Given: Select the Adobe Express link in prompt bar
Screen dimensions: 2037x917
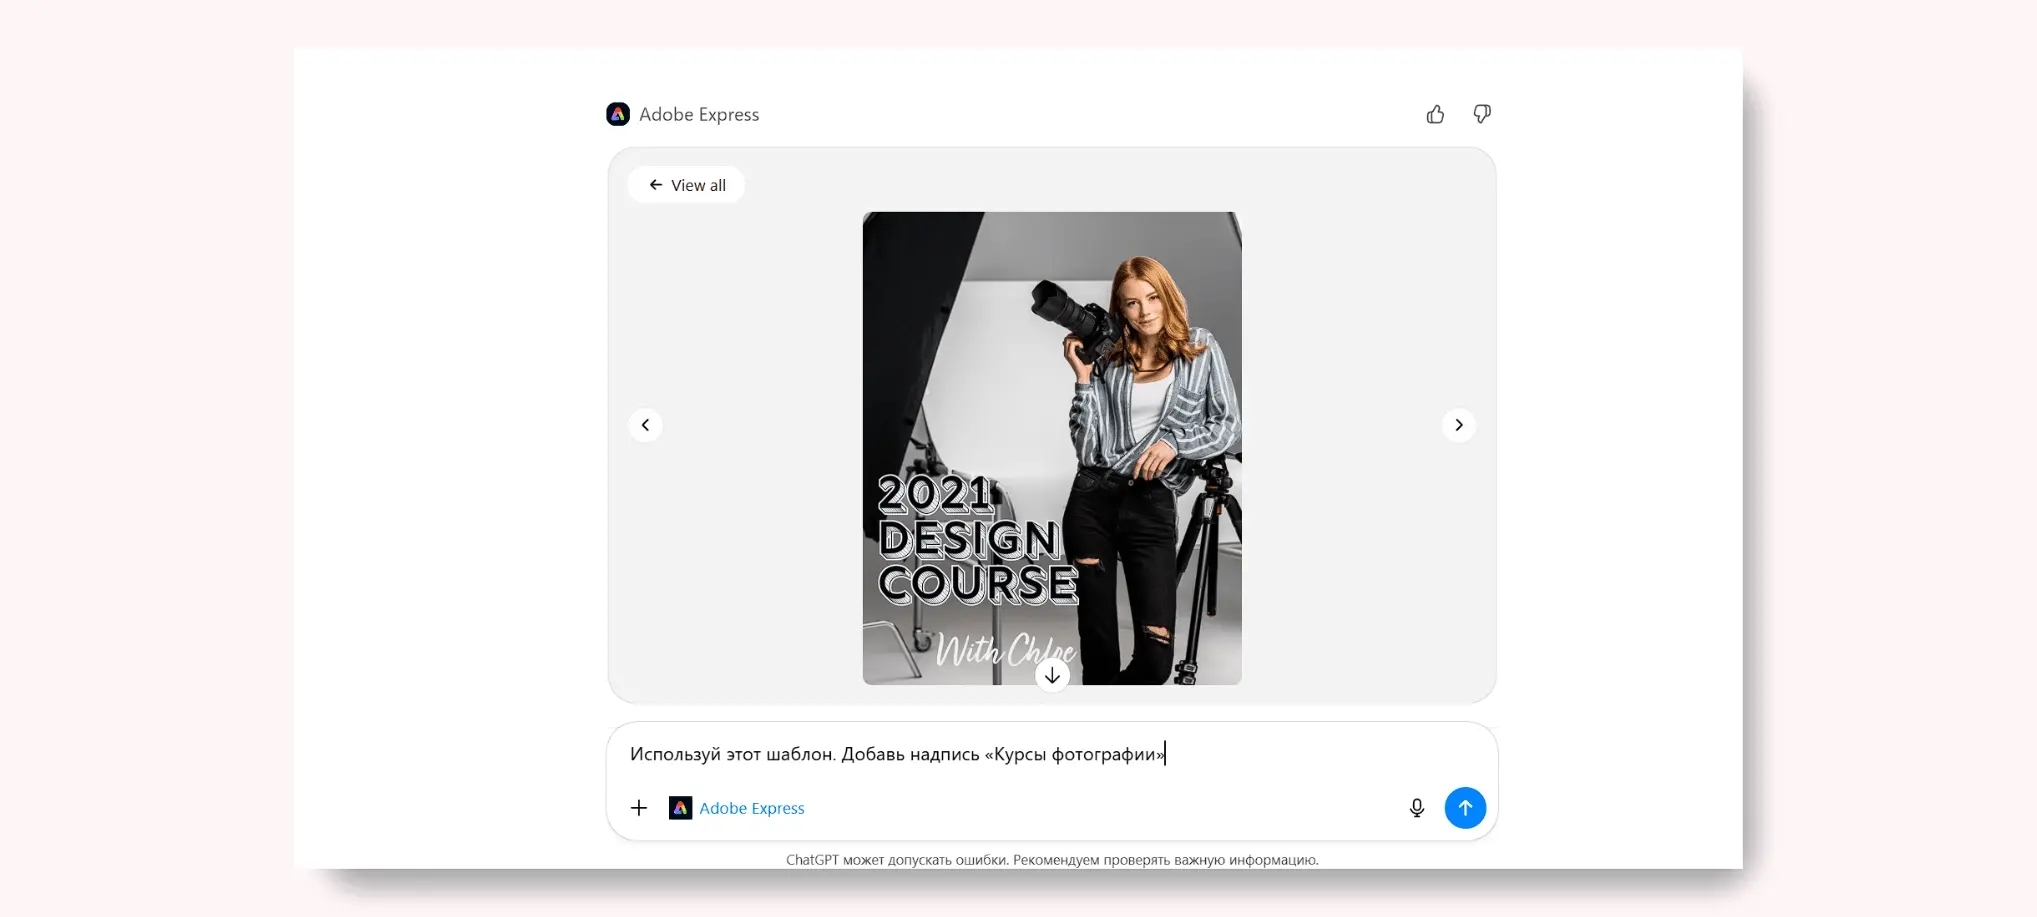Looking at the screenshot, I should pos(751,808).
